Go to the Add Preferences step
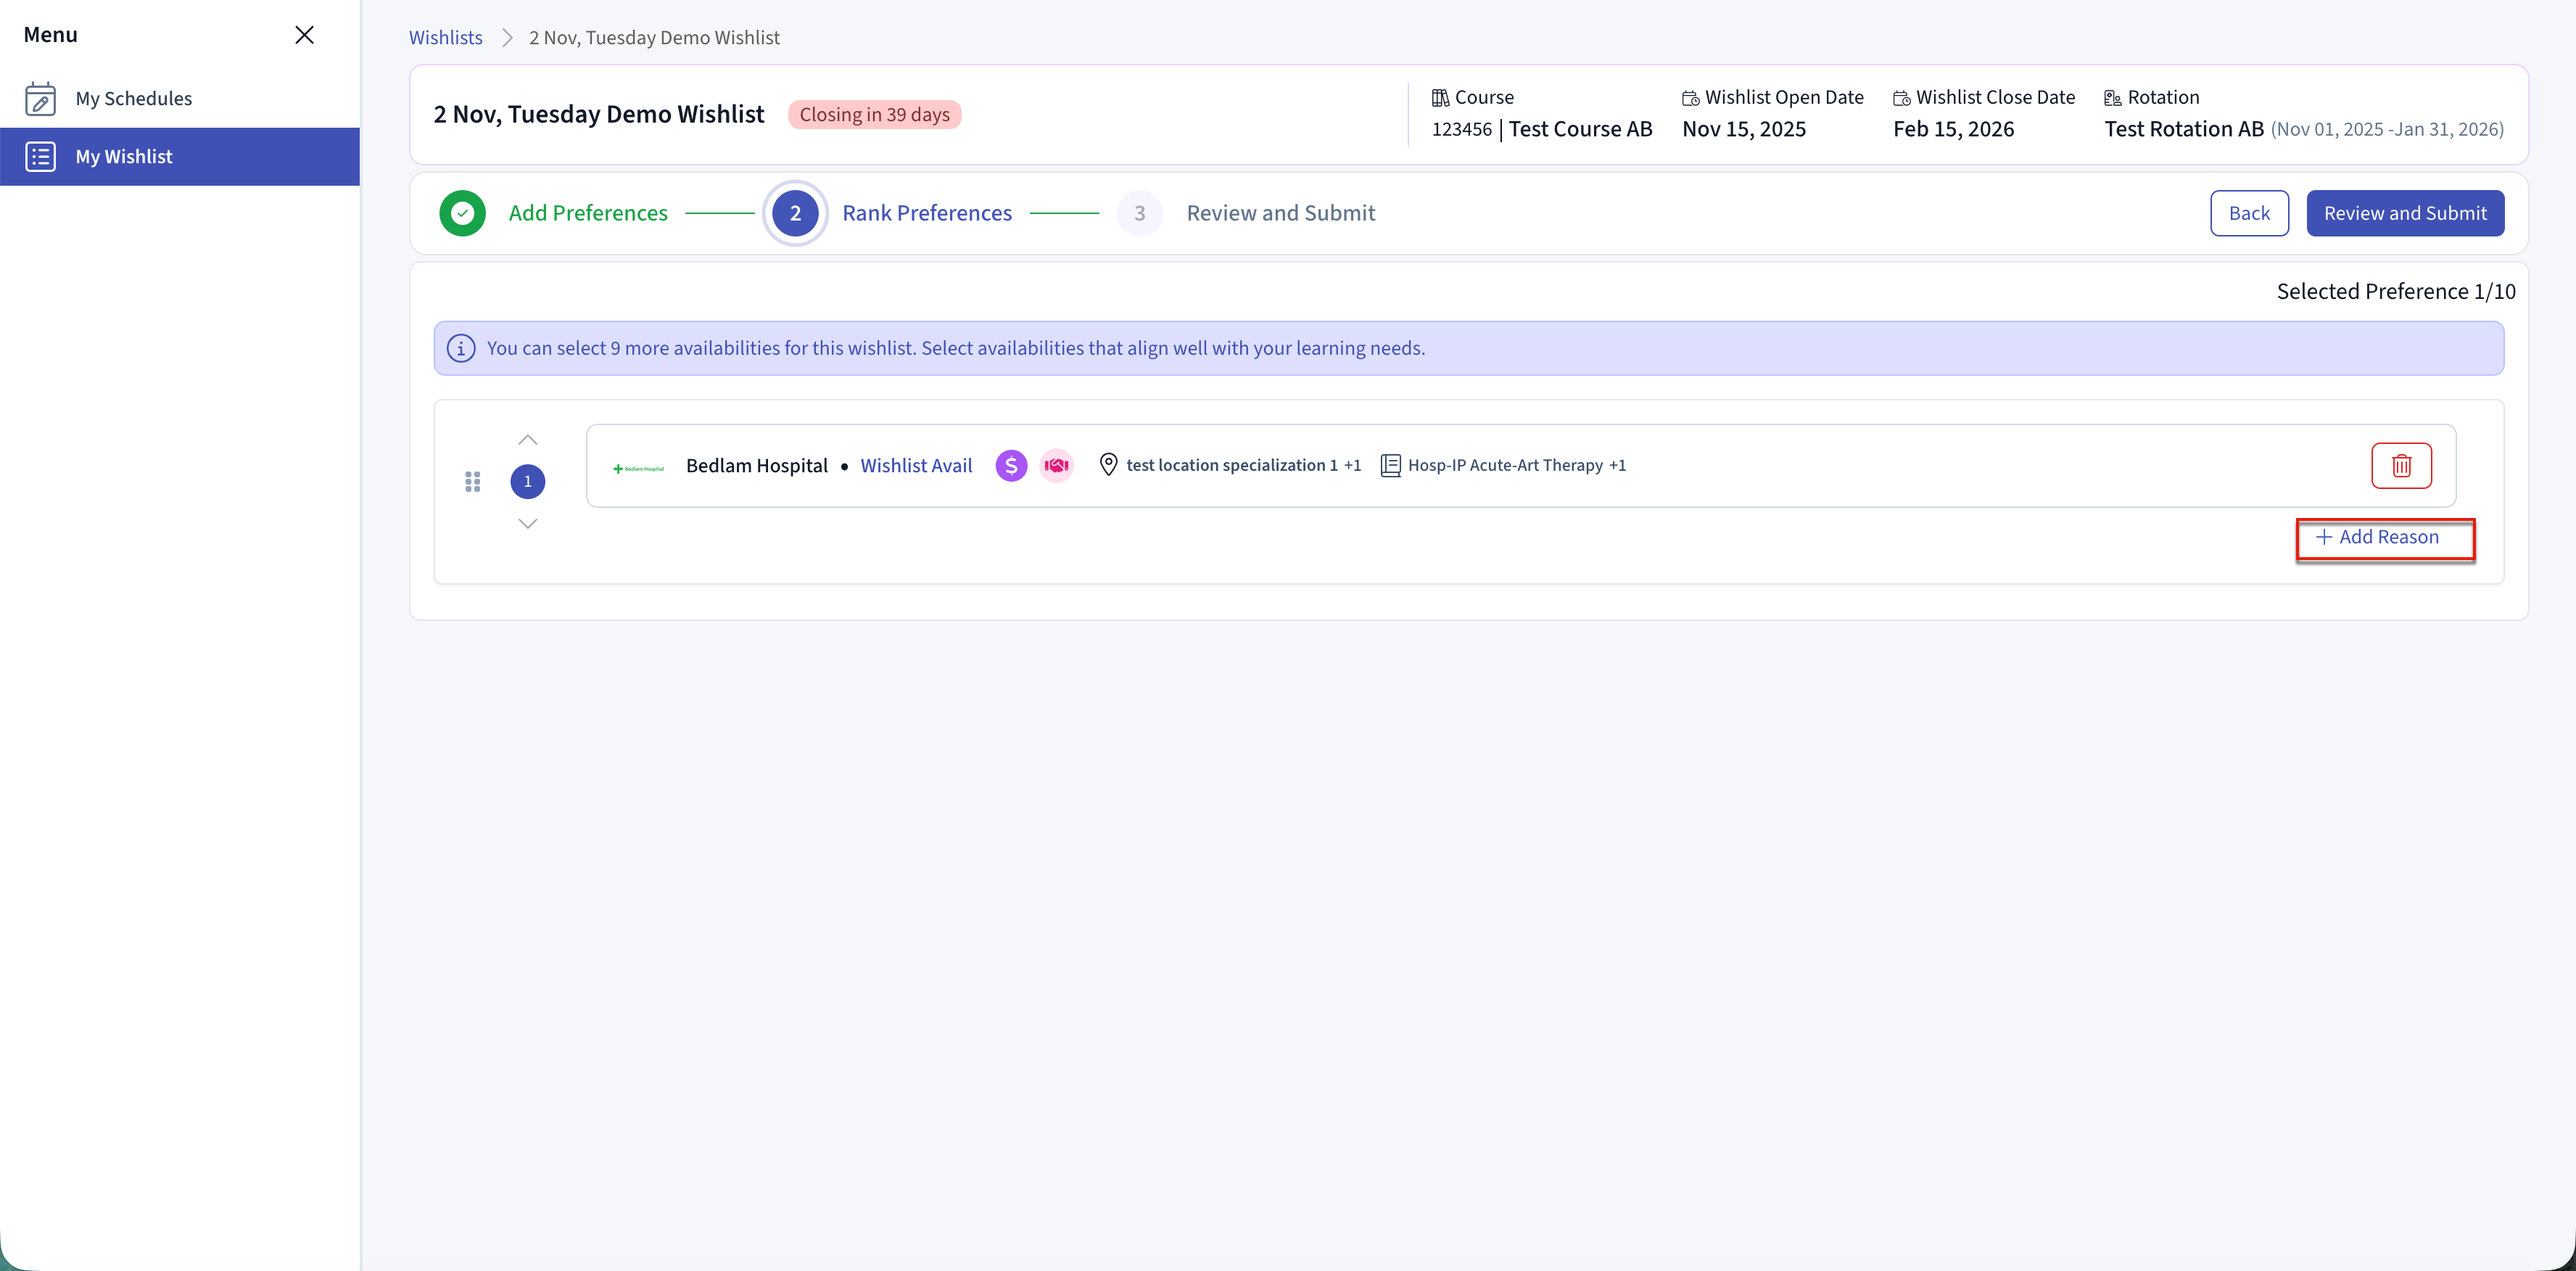This screenshot has height=1271, width=2576. point(587,213)
